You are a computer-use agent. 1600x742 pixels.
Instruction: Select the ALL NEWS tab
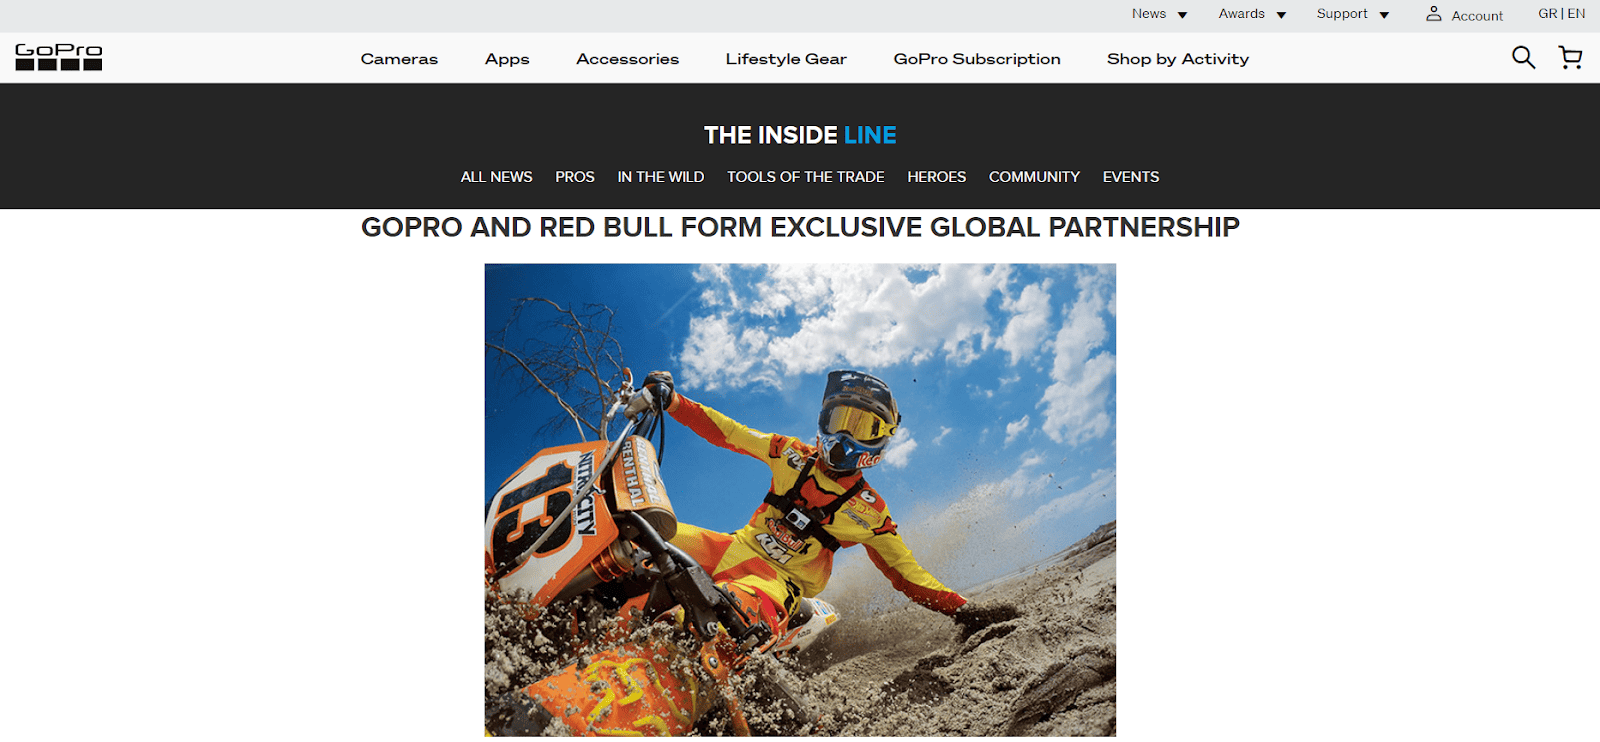(x=496, y=177)
